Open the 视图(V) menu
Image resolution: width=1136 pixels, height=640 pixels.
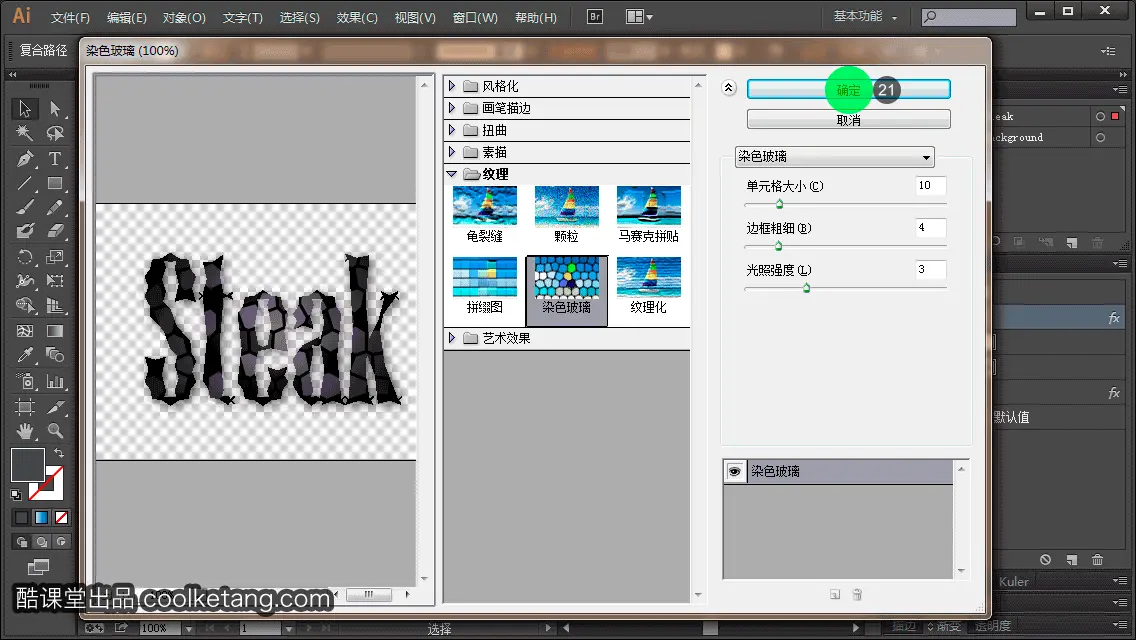tap(415, 17)
